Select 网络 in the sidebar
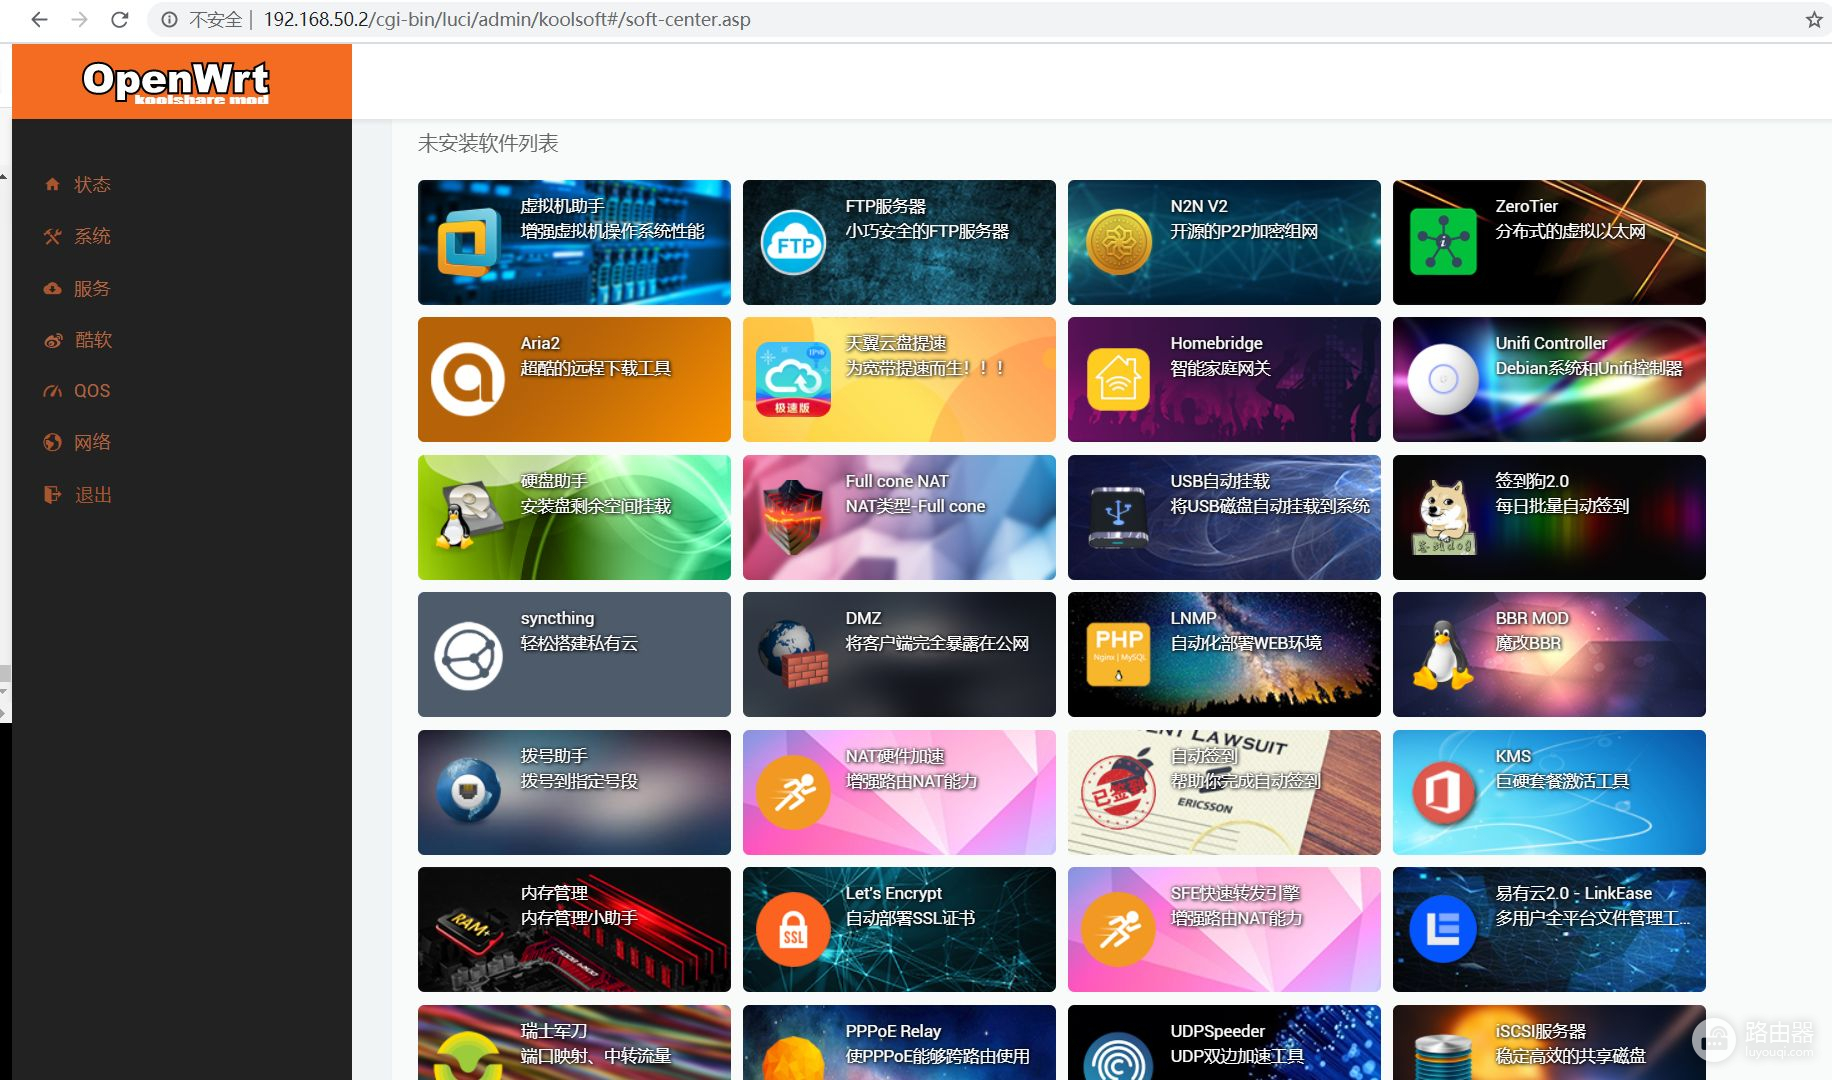 92,443
